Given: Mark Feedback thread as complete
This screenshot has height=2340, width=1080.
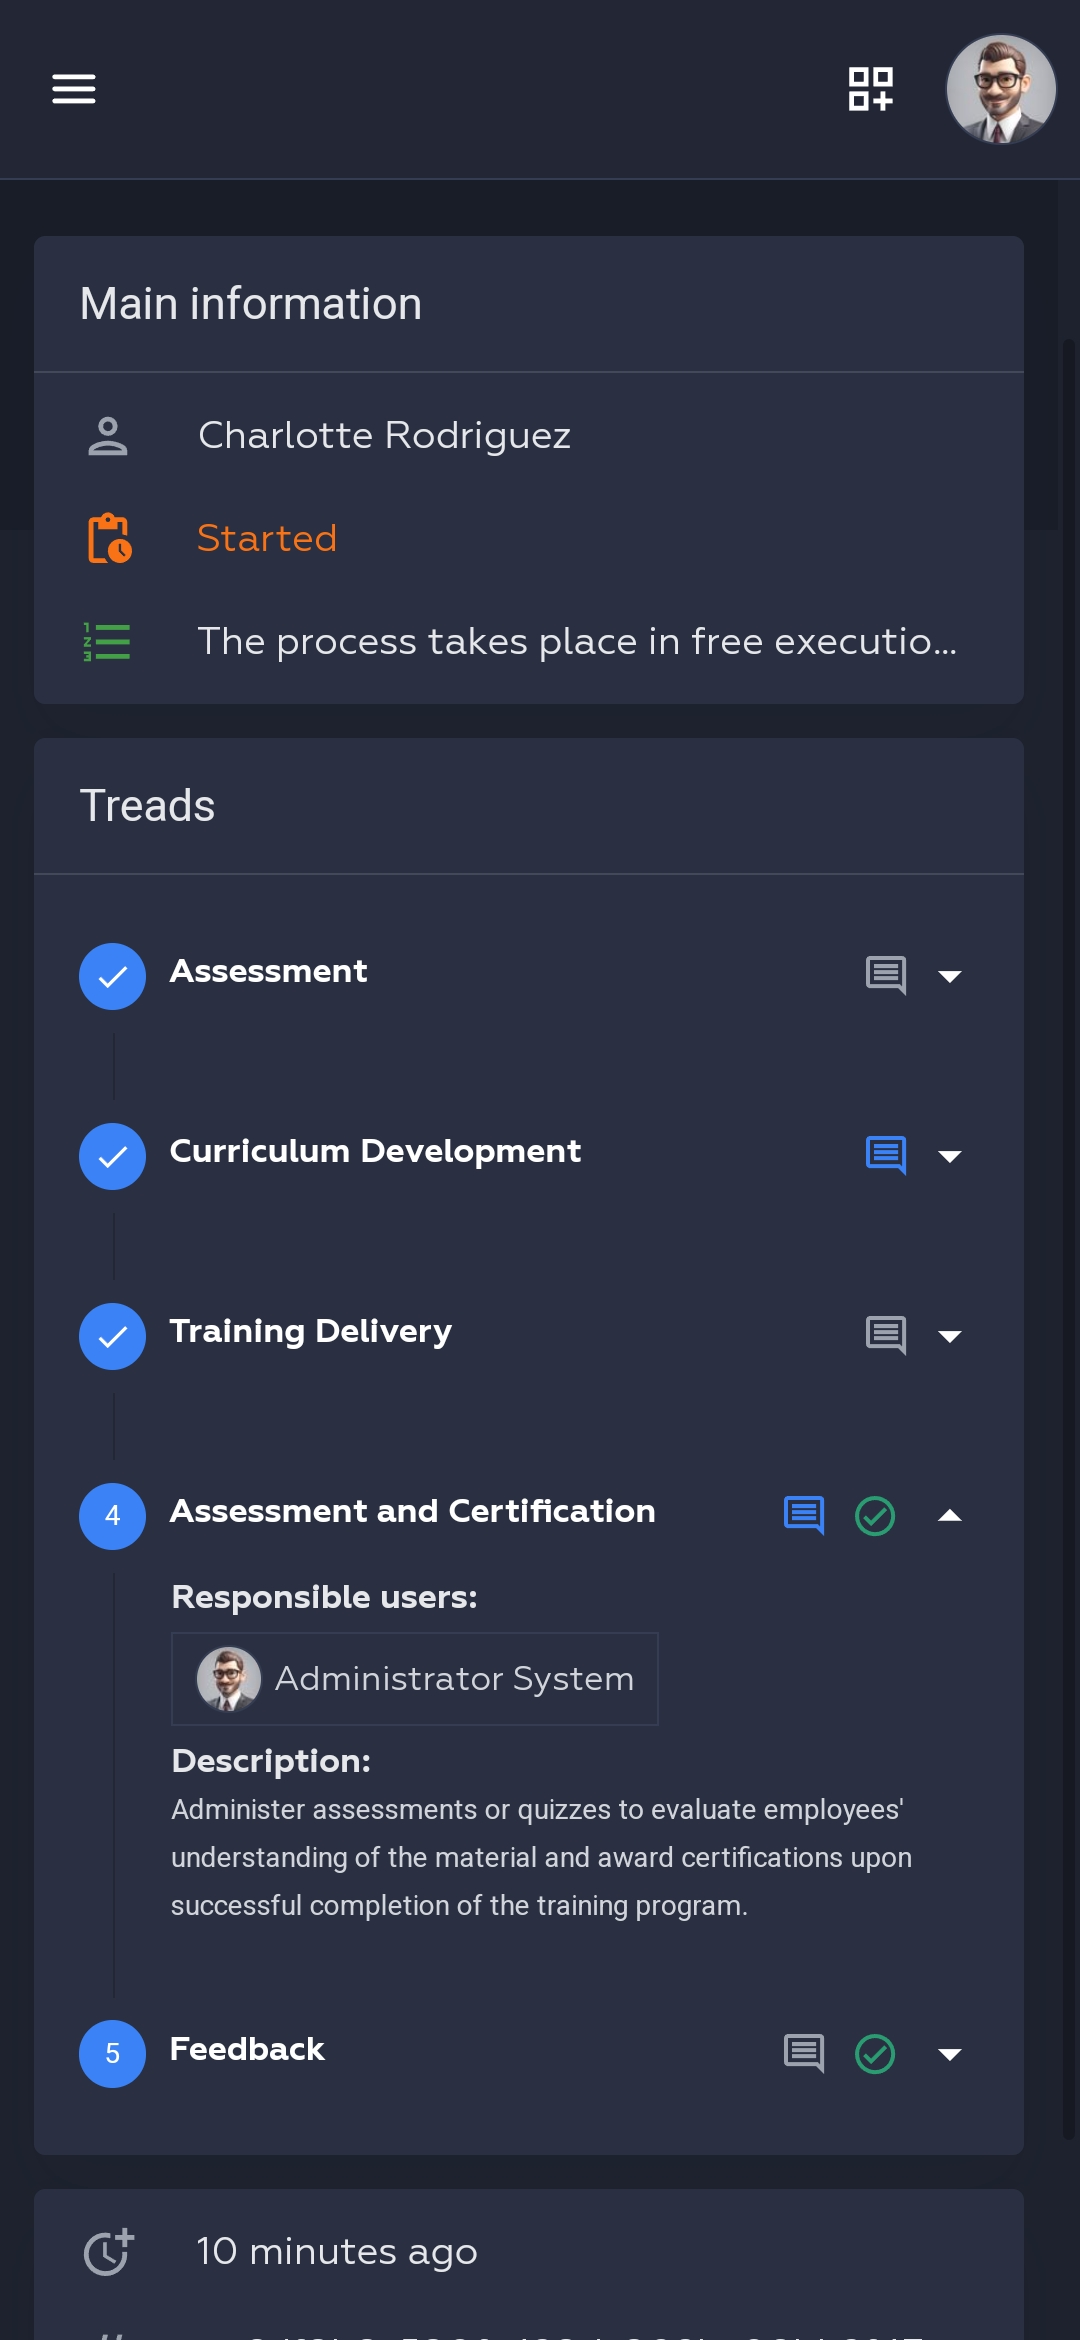Looking at the screenshot, I should tap(875, 2054).
